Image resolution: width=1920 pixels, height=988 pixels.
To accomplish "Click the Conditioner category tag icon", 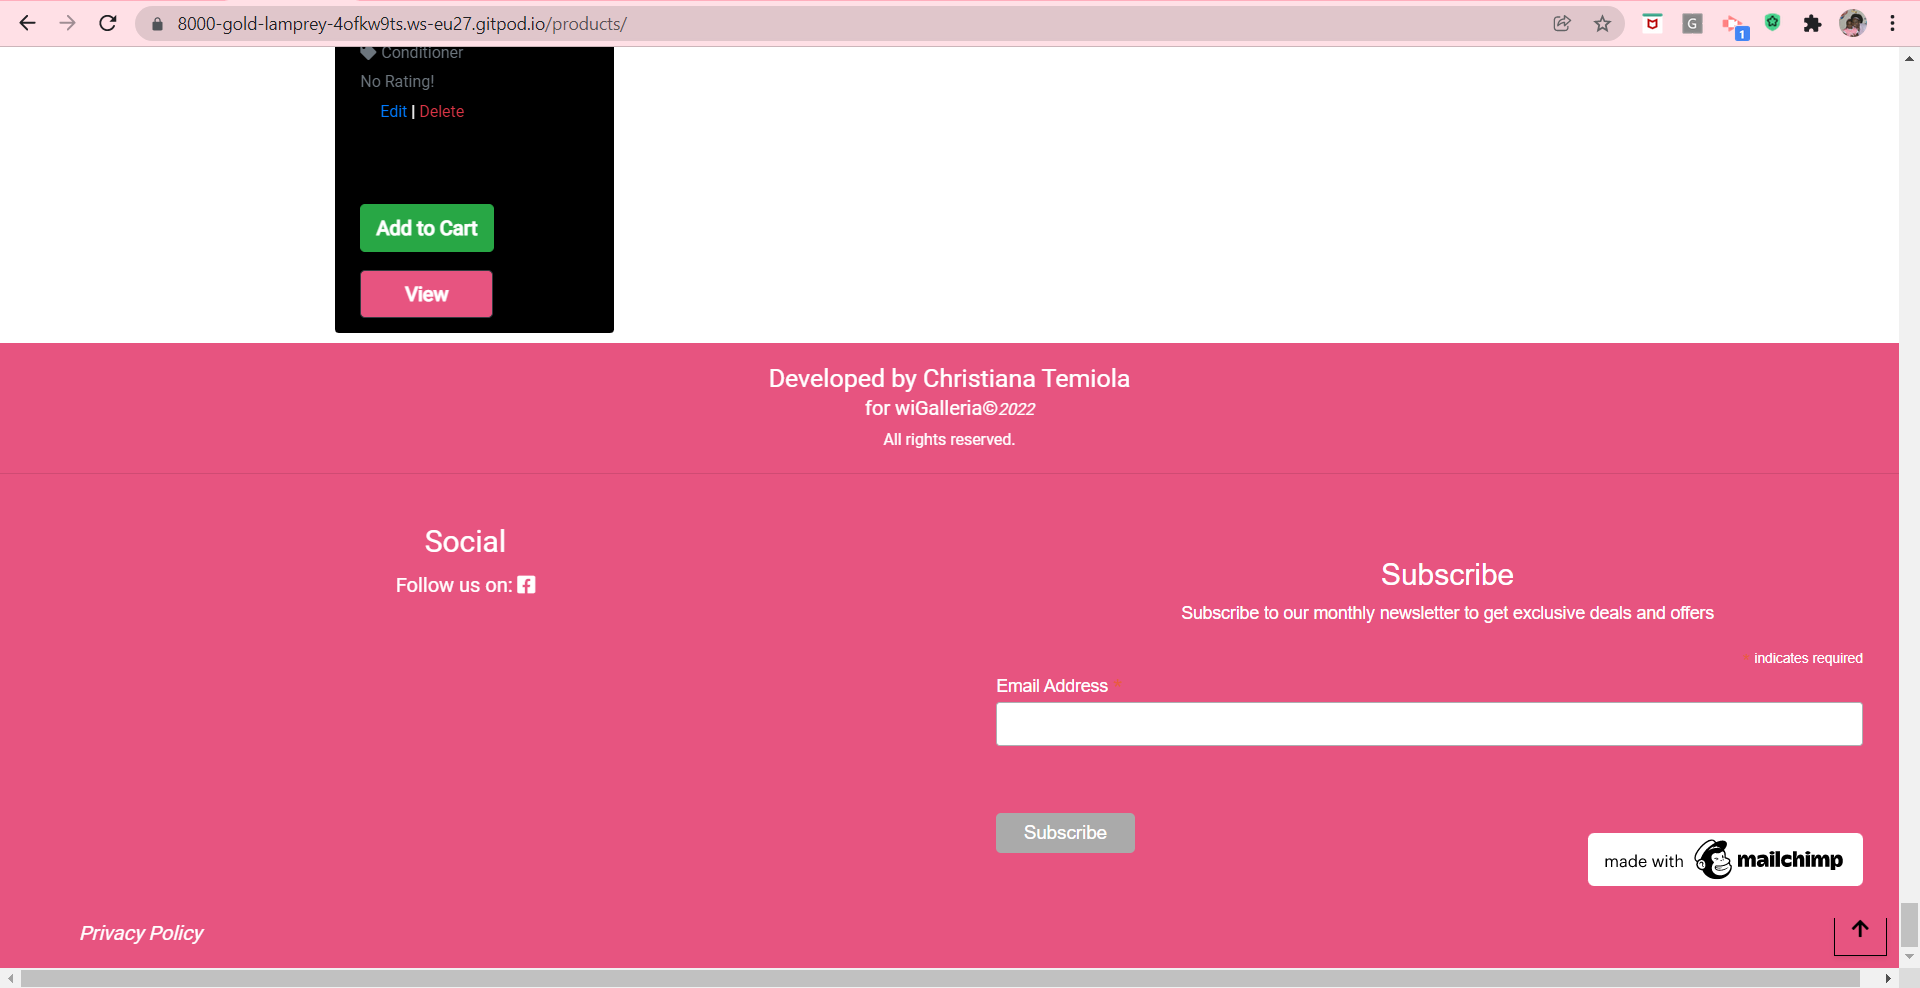I will coord(368,52).
